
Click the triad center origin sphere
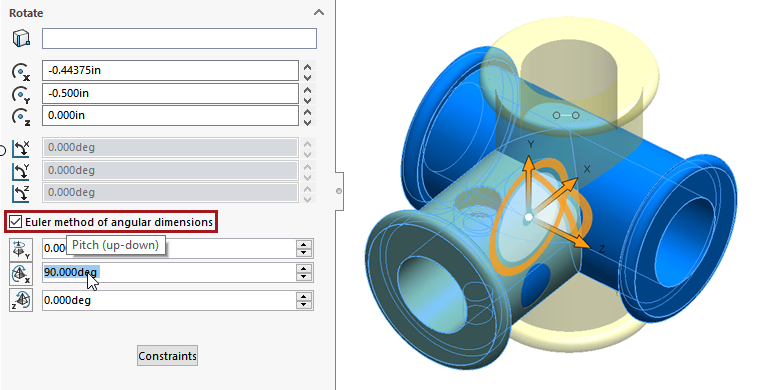click(529, 217)
